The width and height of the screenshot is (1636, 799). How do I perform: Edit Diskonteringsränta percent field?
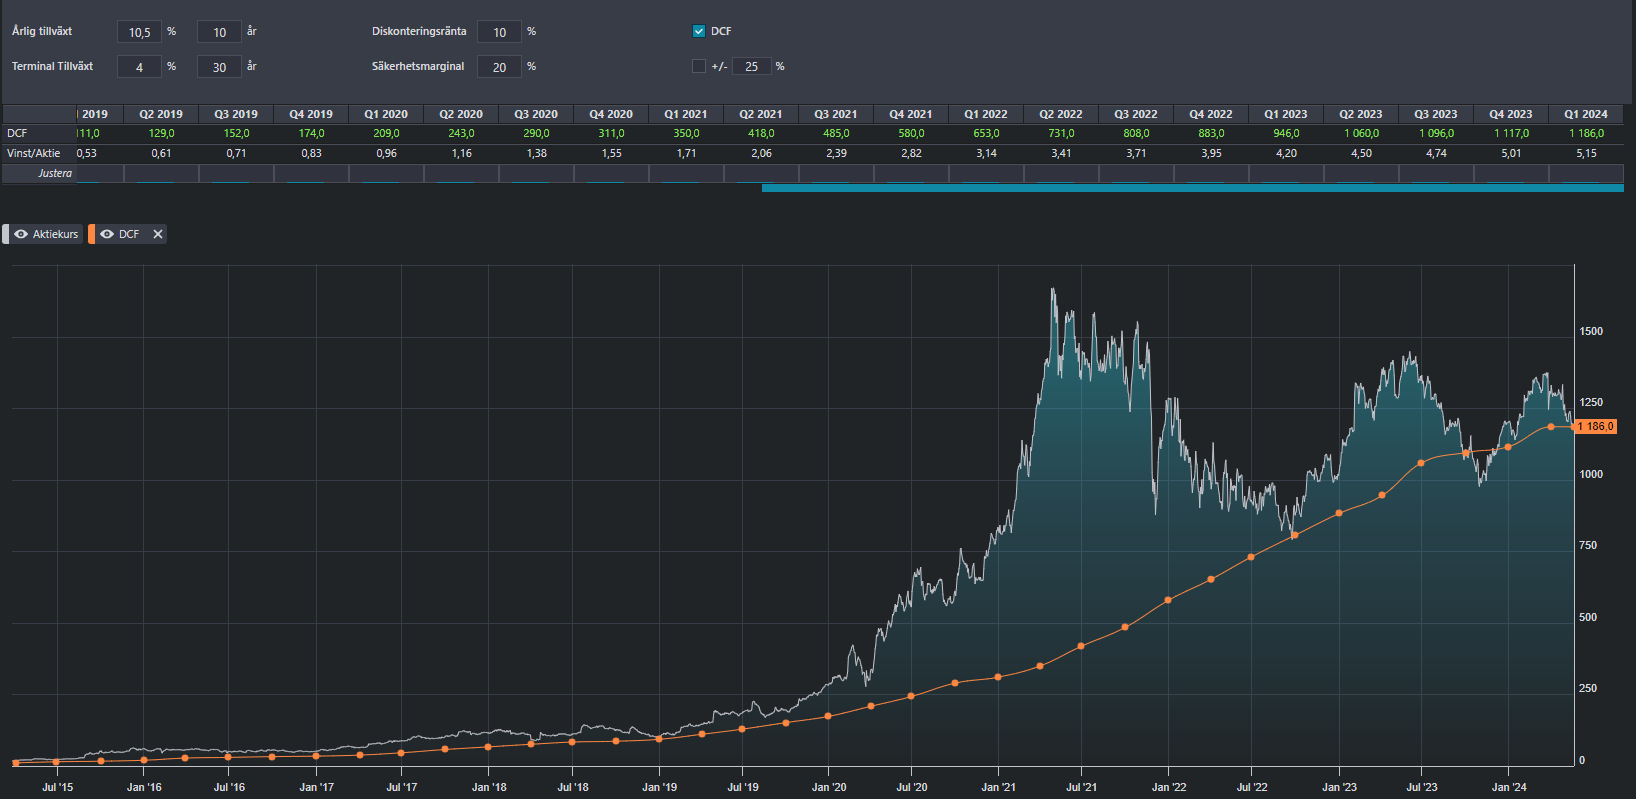pos(499,32)
